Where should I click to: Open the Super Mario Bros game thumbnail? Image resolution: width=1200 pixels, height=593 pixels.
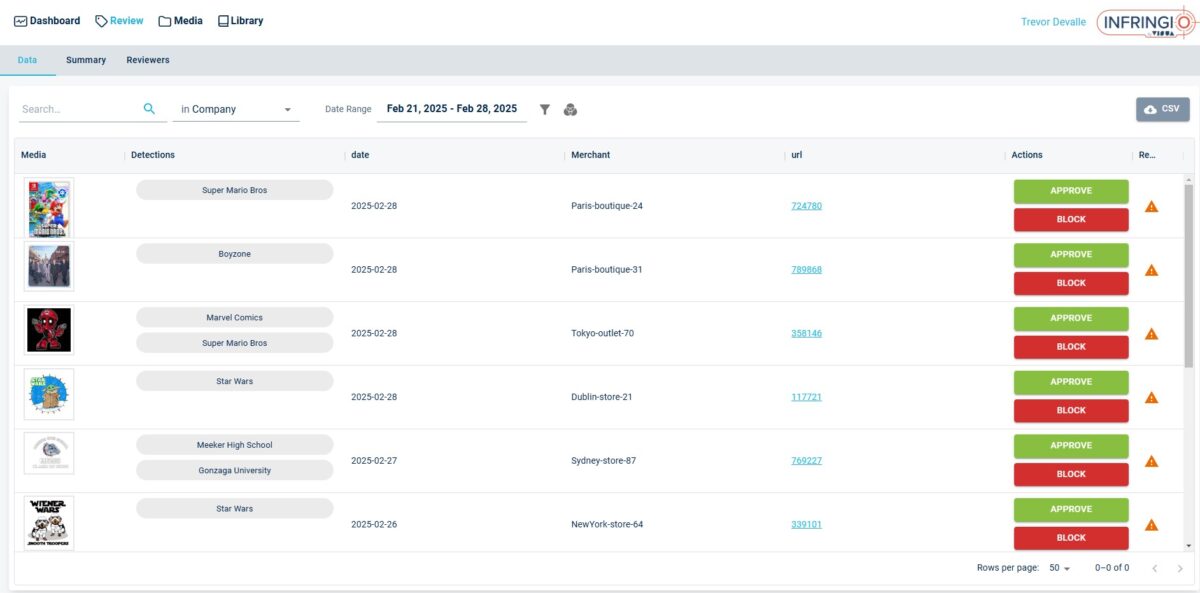pyautogui.click(x=49, y=207)
